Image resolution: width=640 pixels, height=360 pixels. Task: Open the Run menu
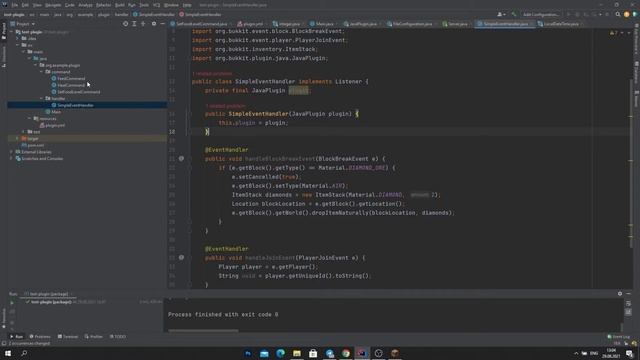(131, 5)
